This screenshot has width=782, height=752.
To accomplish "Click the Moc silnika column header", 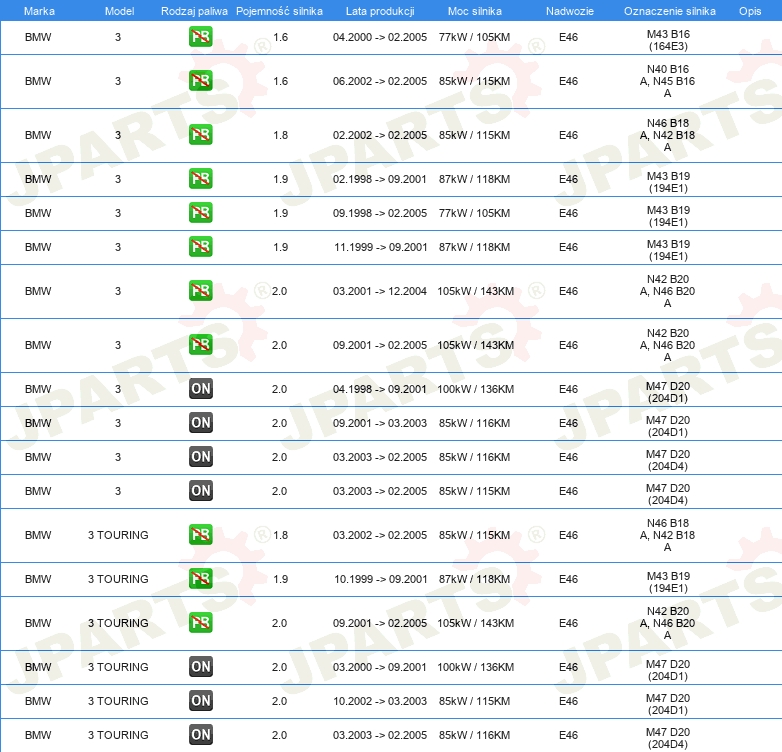I will [475, 11].
